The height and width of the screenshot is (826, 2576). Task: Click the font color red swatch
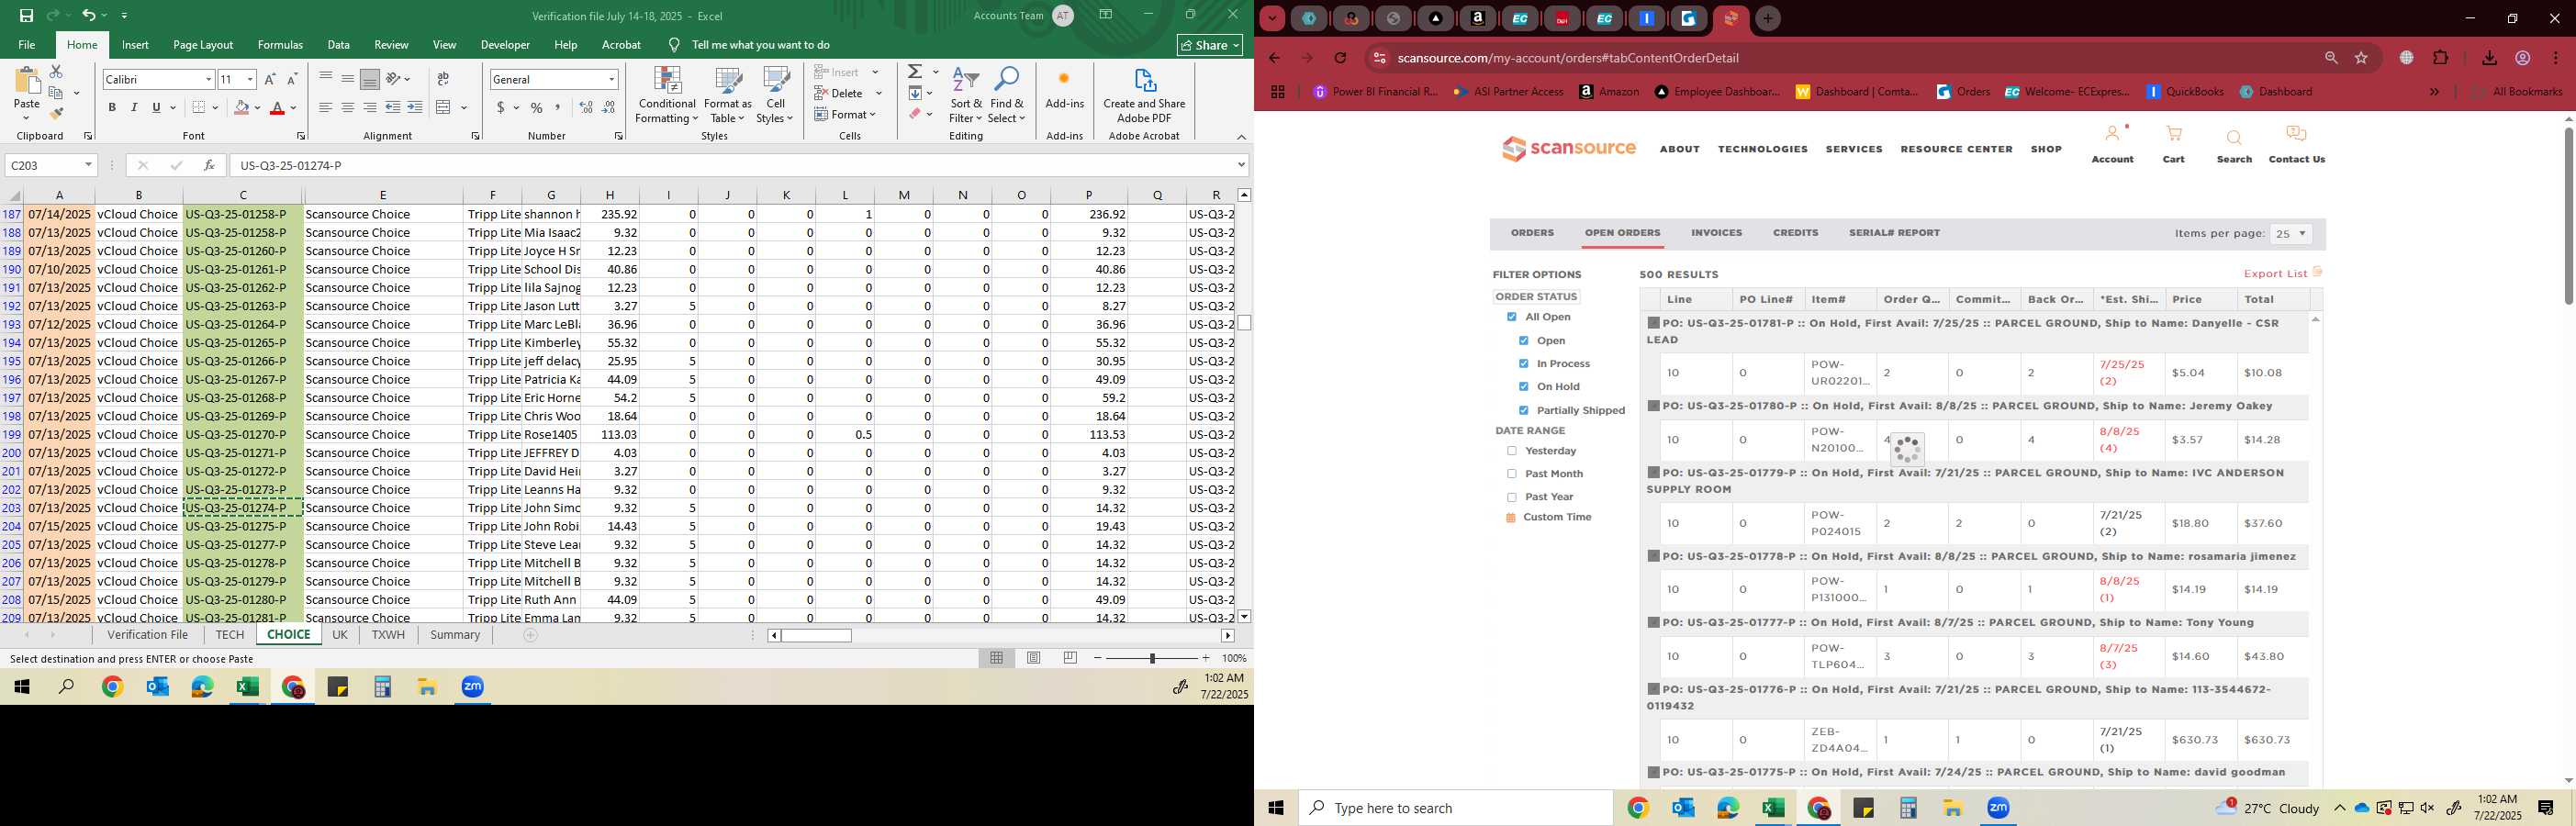pos(278,107)
